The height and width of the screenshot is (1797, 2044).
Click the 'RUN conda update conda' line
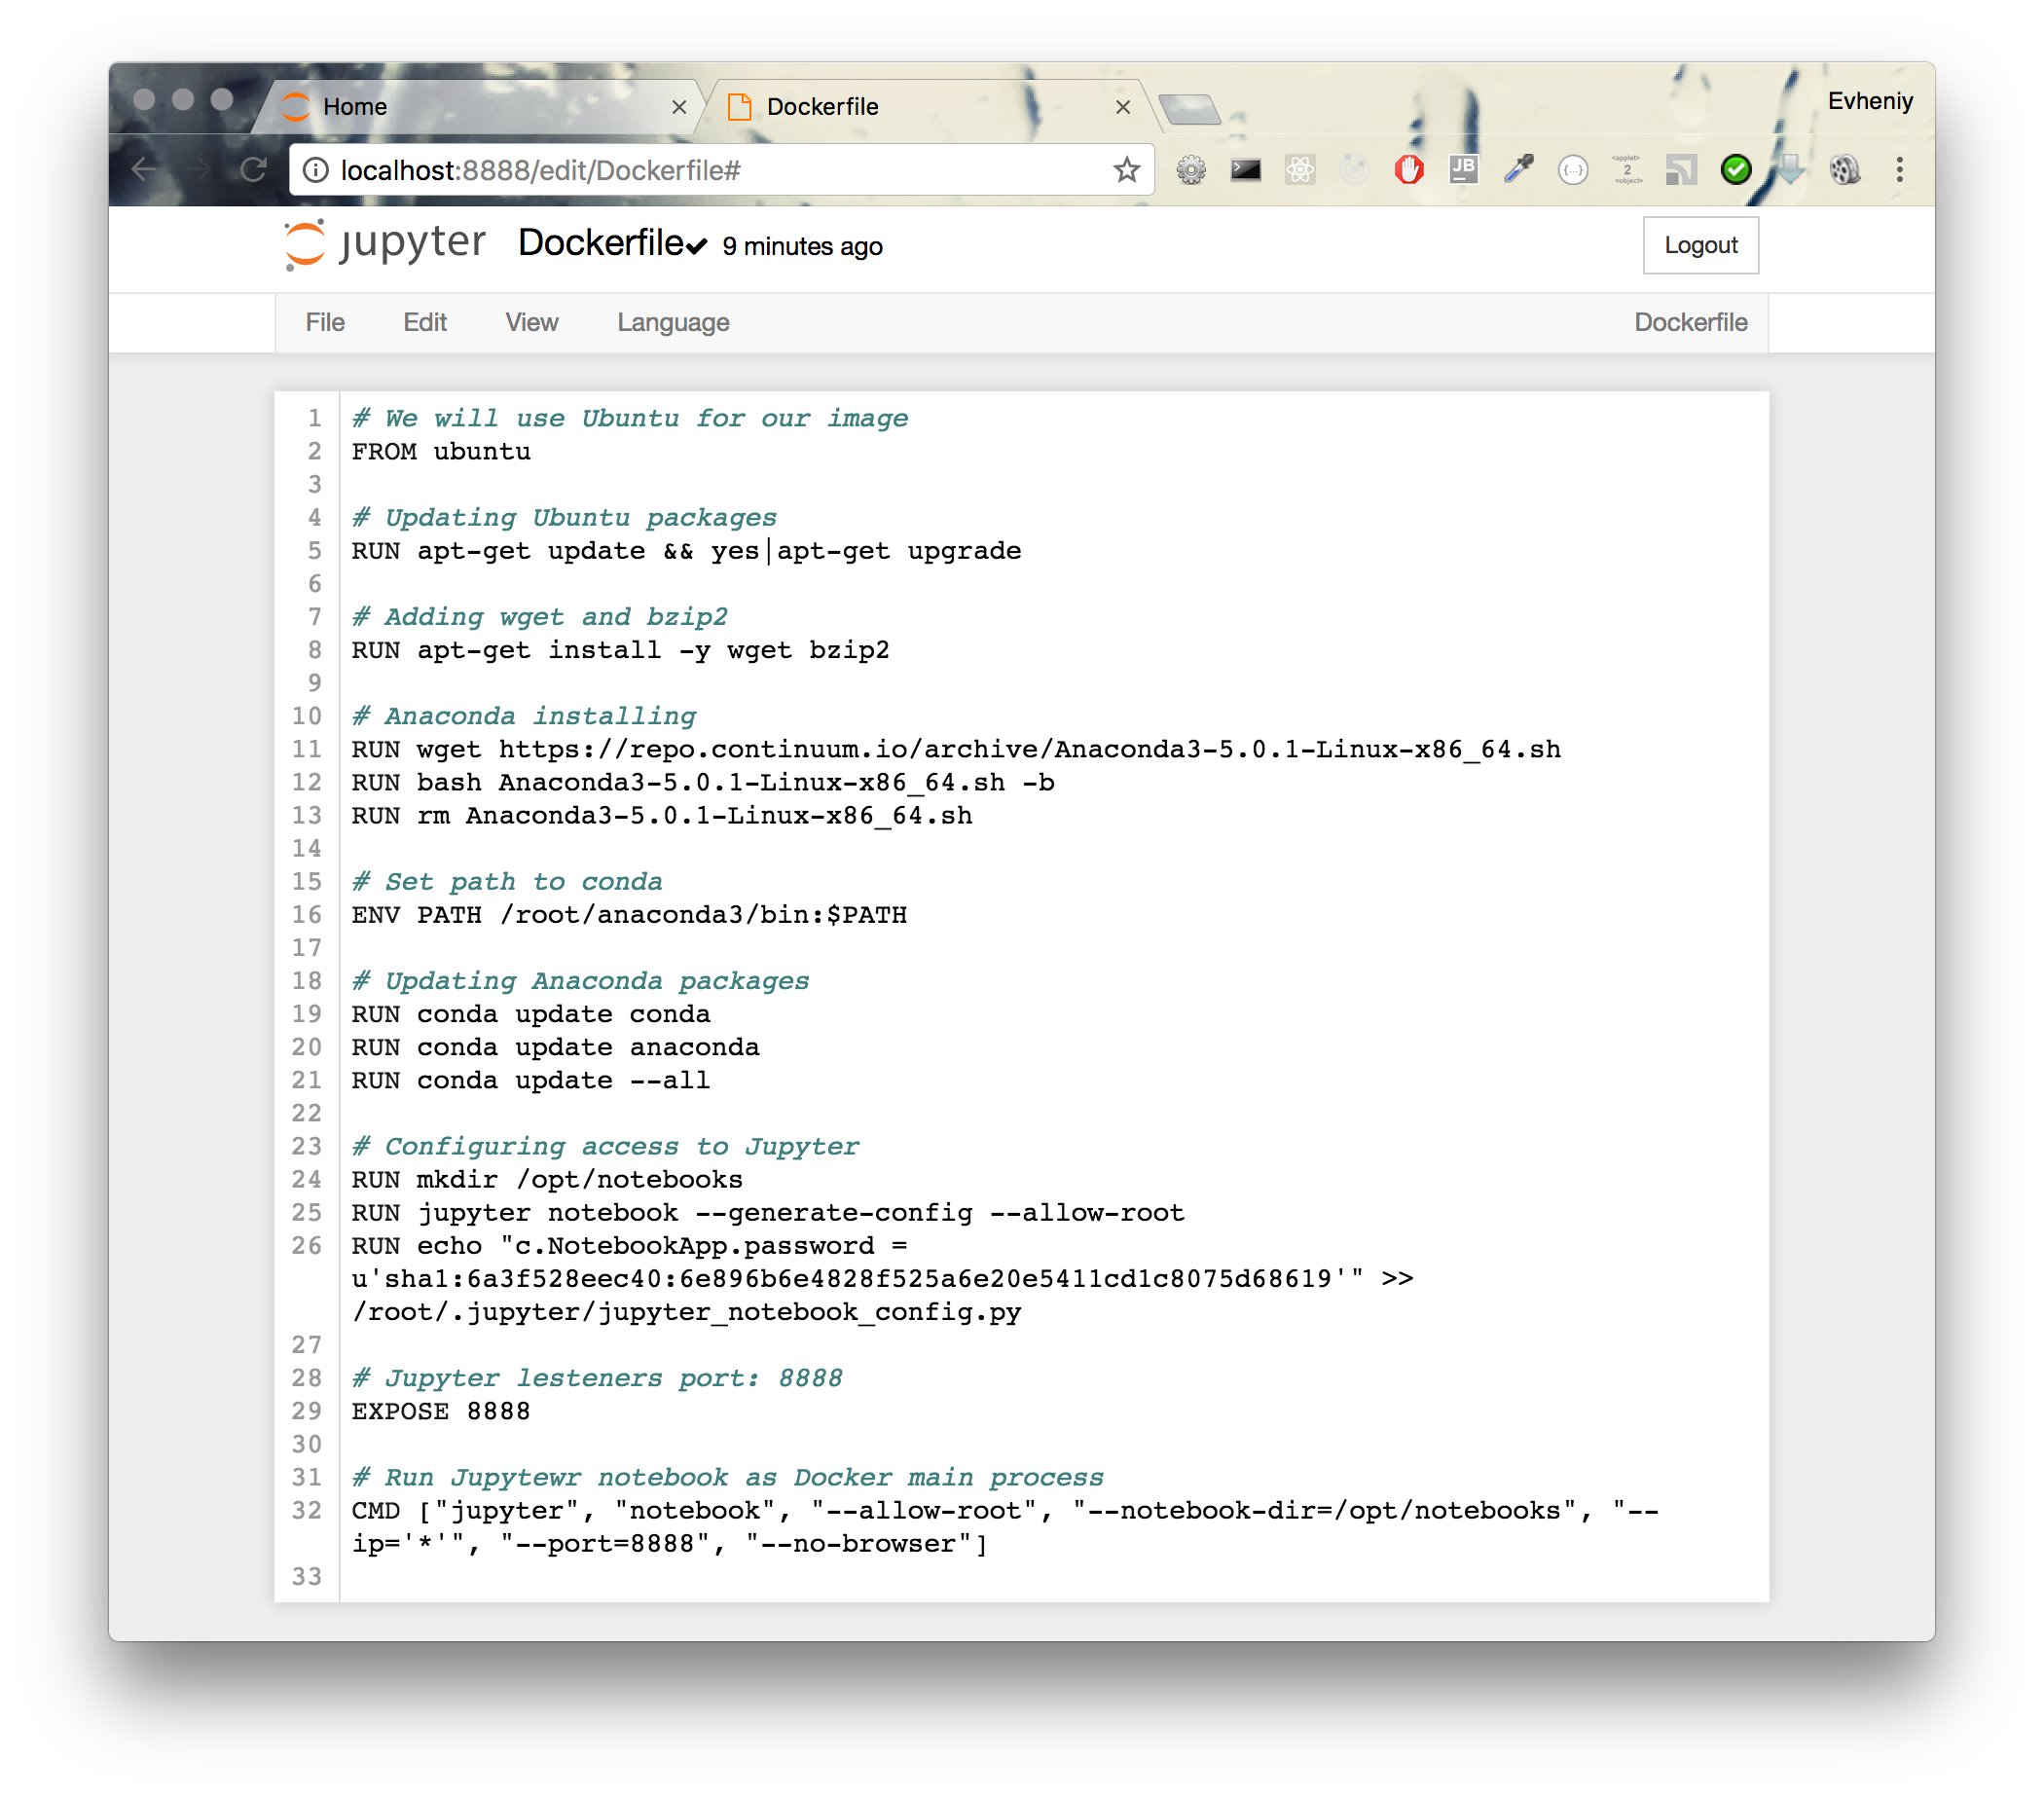[x=531, y=1014]
